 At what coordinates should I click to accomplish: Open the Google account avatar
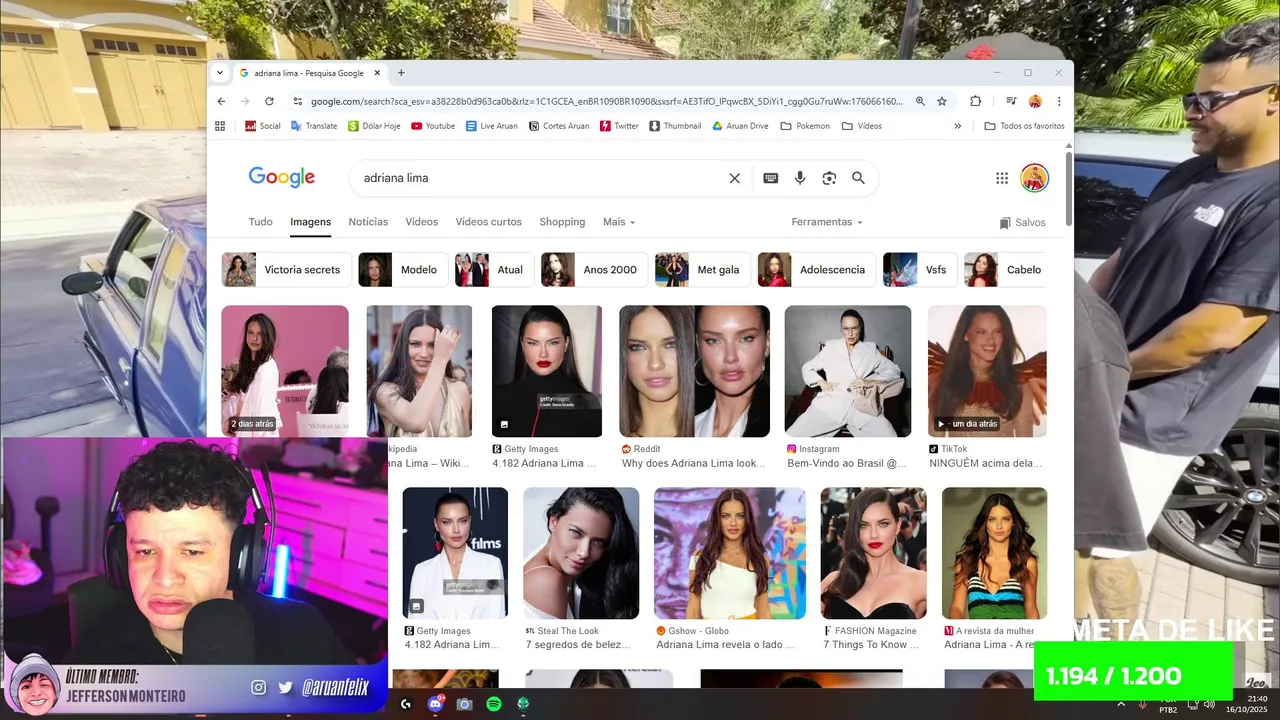[1034, 178]
